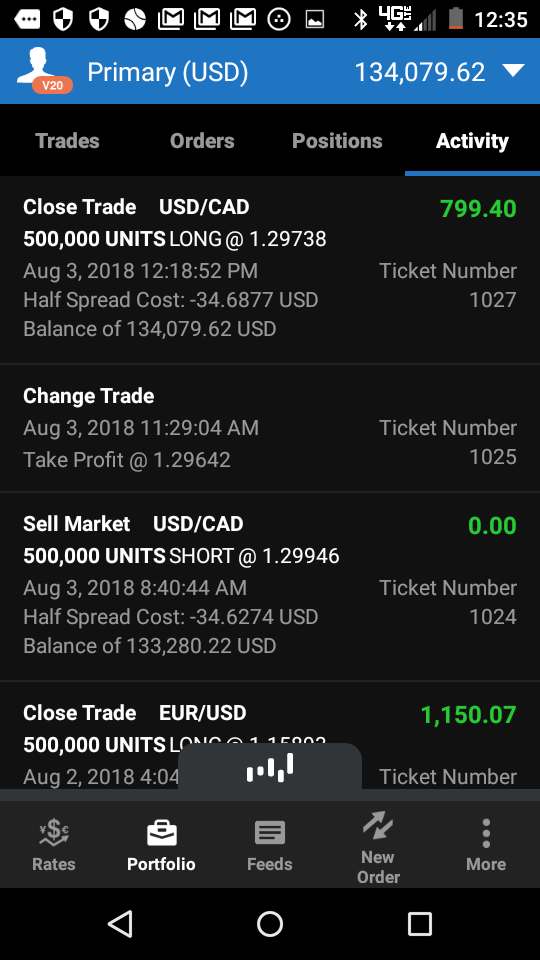540x960 pixels.
Task: Open the Close Trade EUR/USD entry
Action: (270, 735)
